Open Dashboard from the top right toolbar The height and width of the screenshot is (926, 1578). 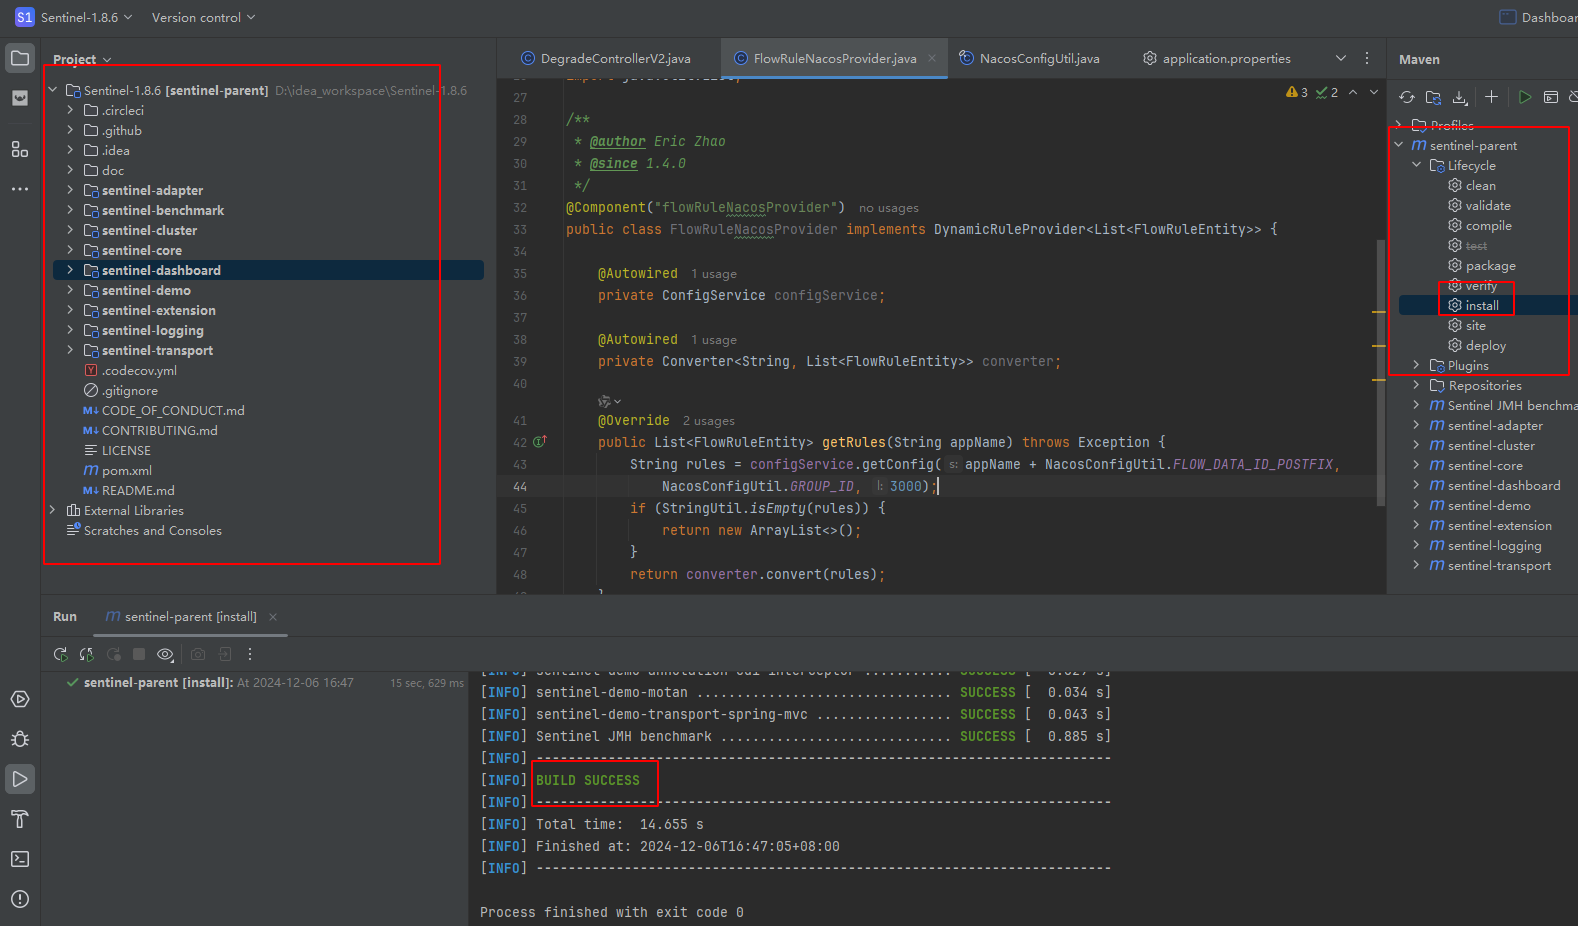1538,17
